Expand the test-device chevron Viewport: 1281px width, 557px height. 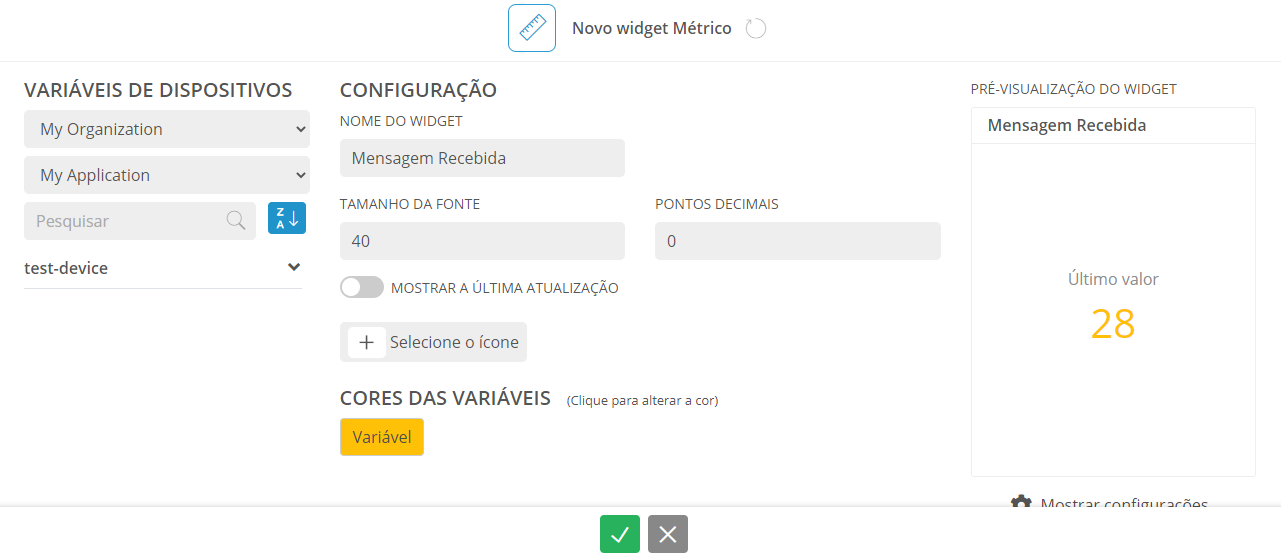pyautogui.click(x=294, y=267)
